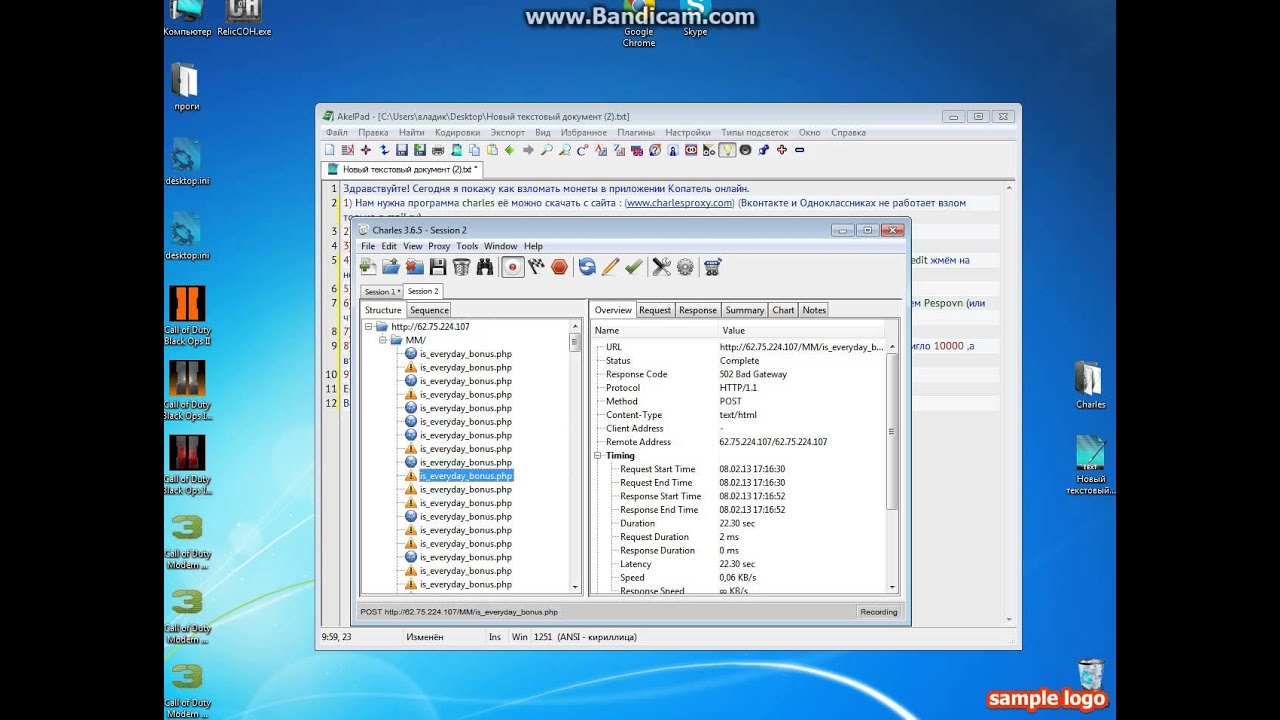Open the File menu in Charles

(x=368, y=246)
